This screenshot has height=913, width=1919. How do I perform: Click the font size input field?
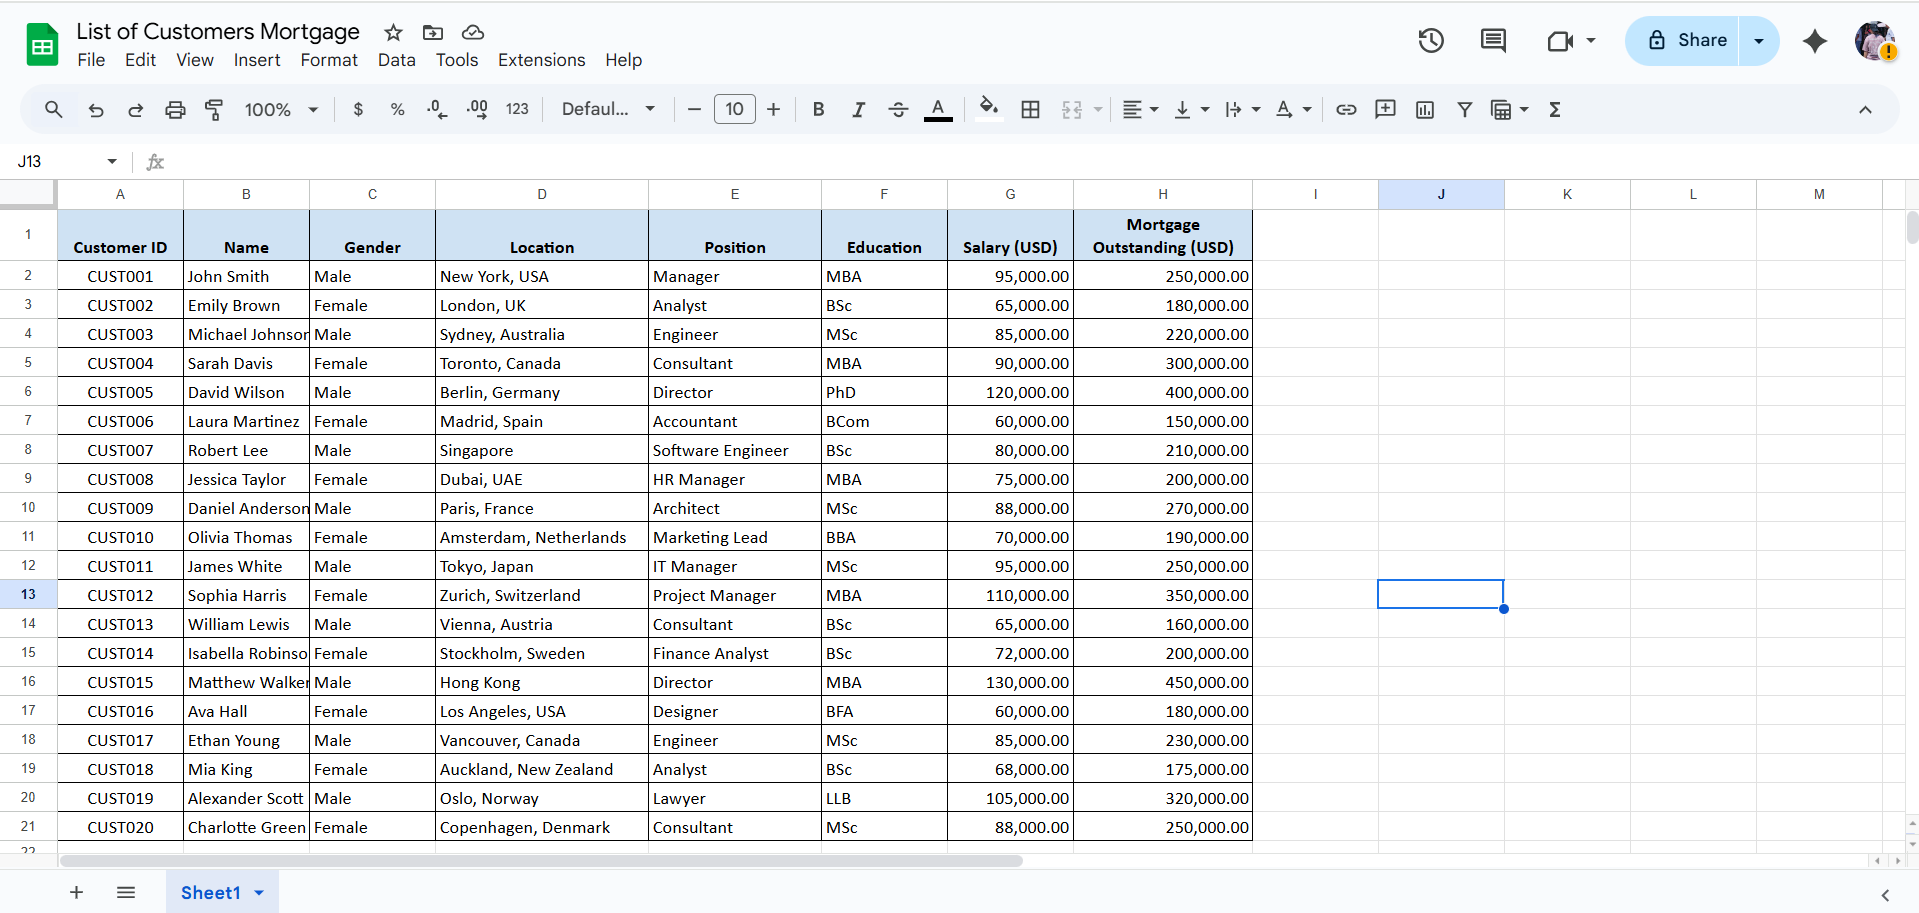click(x=734, y=110)
